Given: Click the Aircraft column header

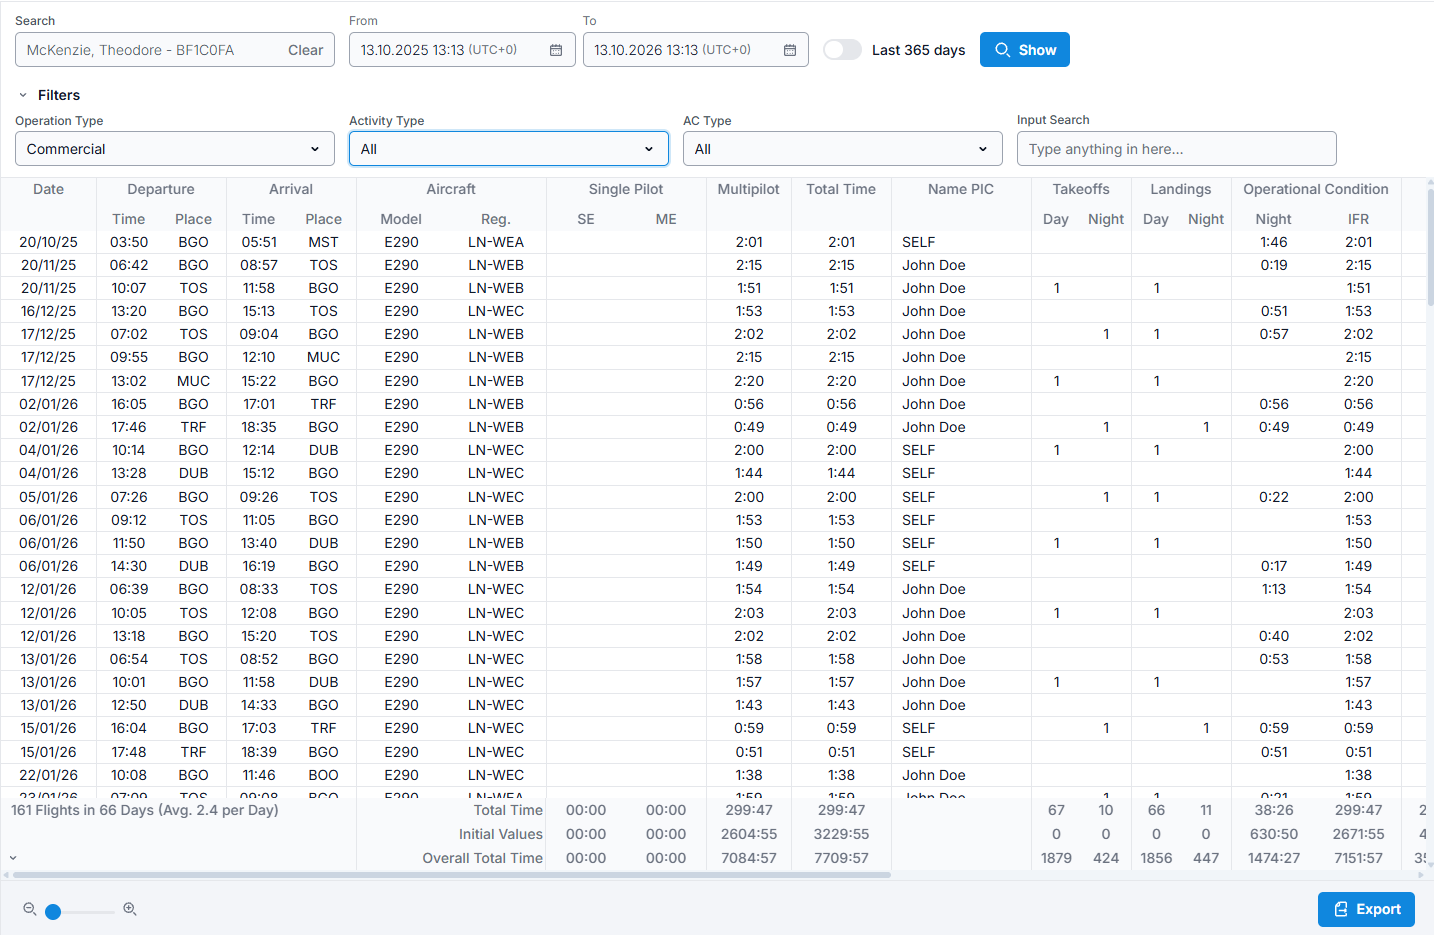Looking at the screenshot, I should tap(451, 189).
